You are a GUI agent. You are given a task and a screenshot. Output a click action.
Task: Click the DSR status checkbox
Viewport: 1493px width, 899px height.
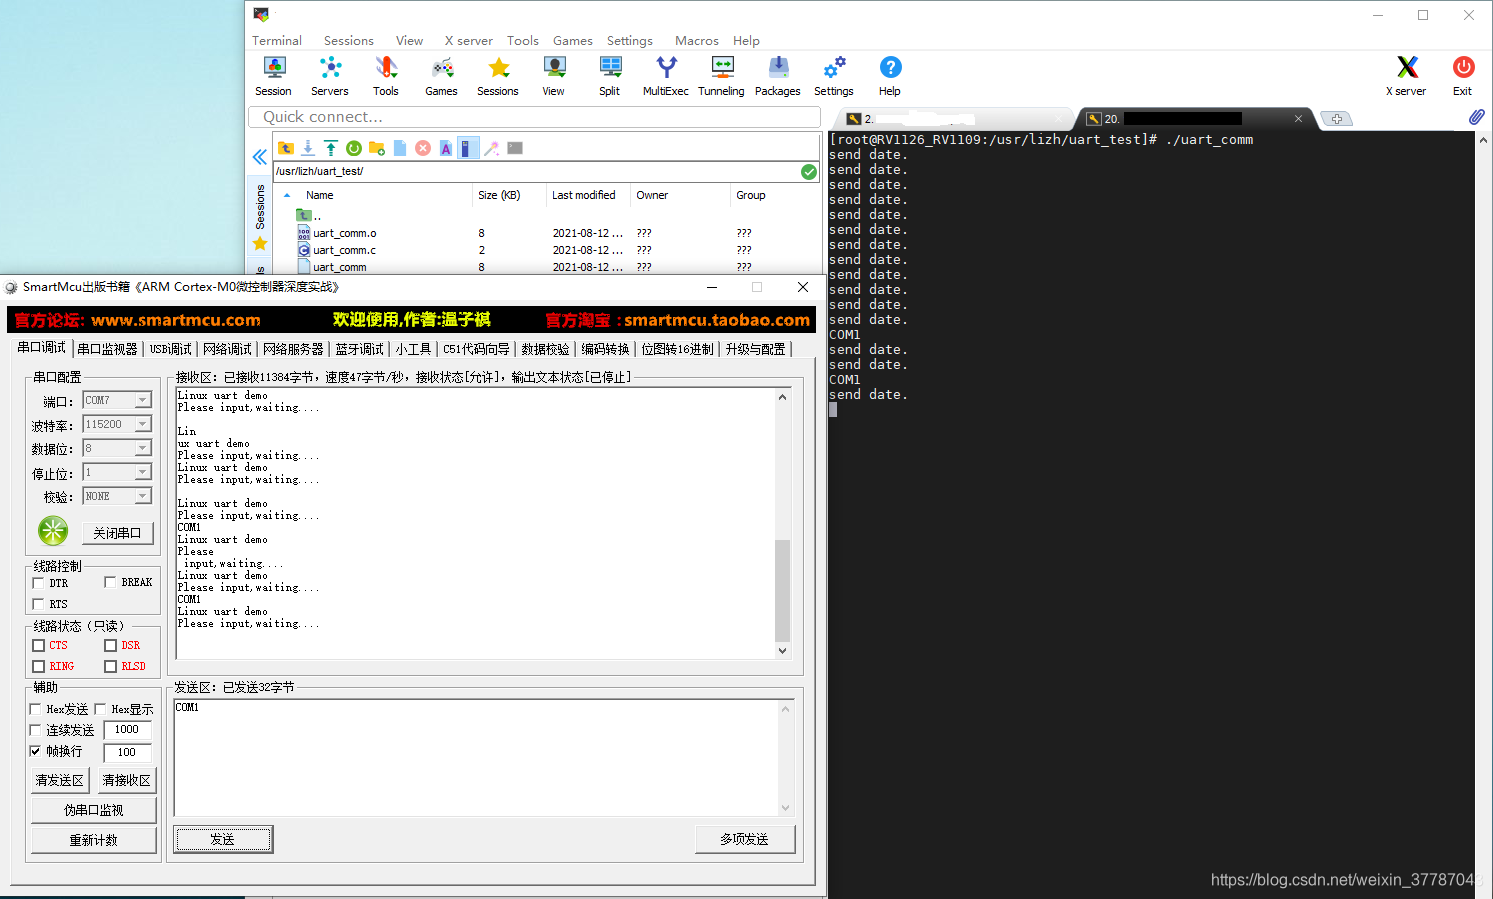pyautogui.click(x=110, y=645)
